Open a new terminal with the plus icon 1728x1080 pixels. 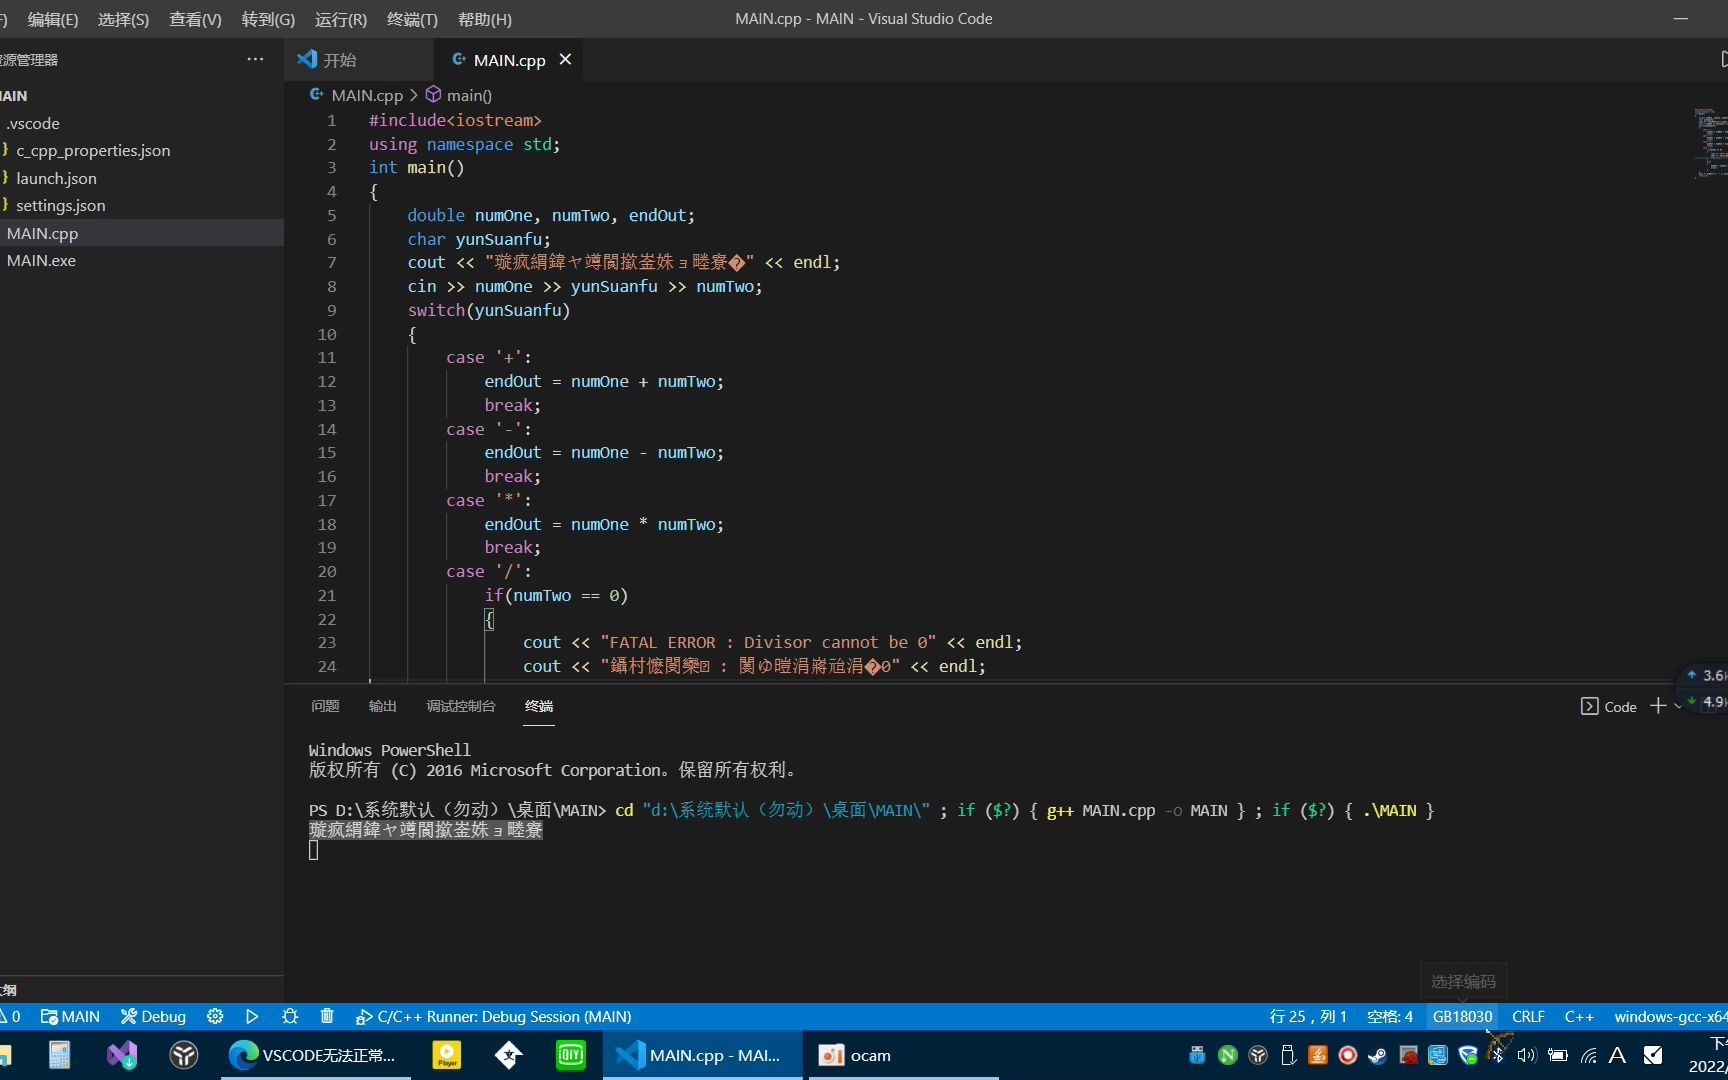pos(1659,706)
